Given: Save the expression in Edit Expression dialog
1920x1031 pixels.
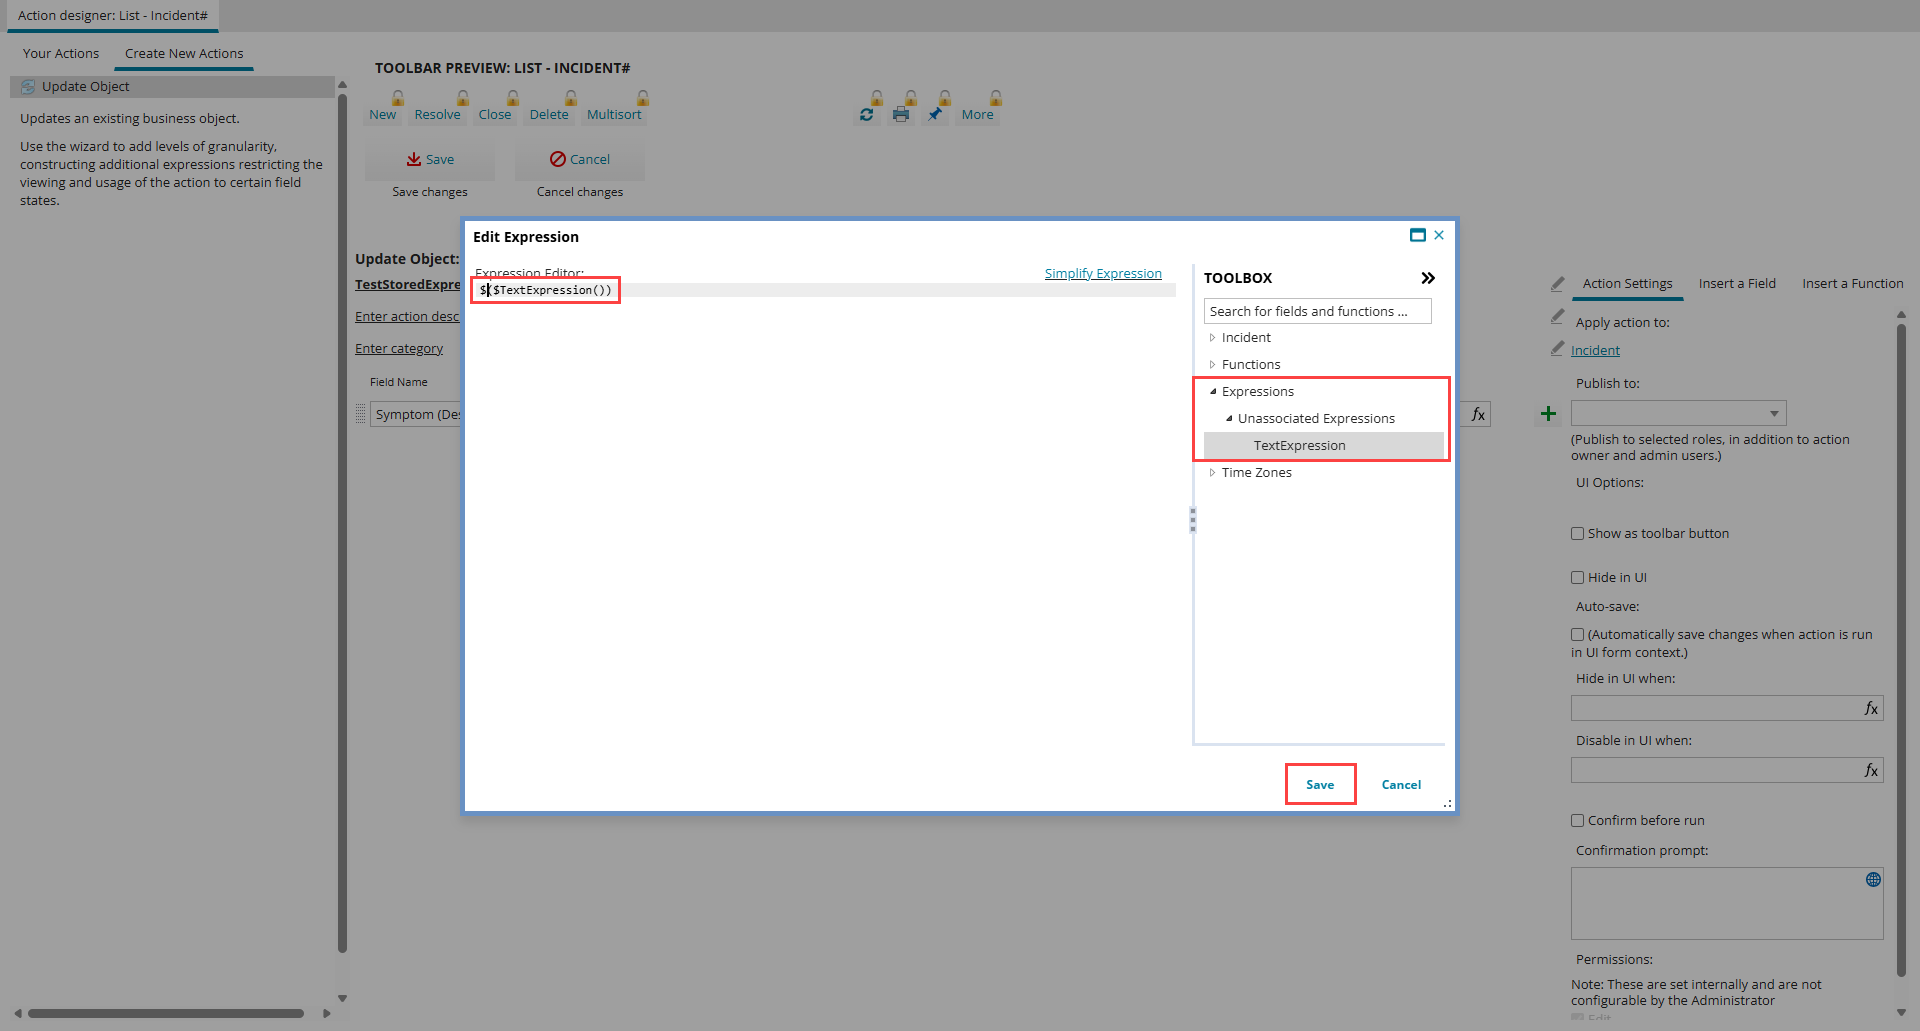Looking at the screenshot, I should 1320,785.
